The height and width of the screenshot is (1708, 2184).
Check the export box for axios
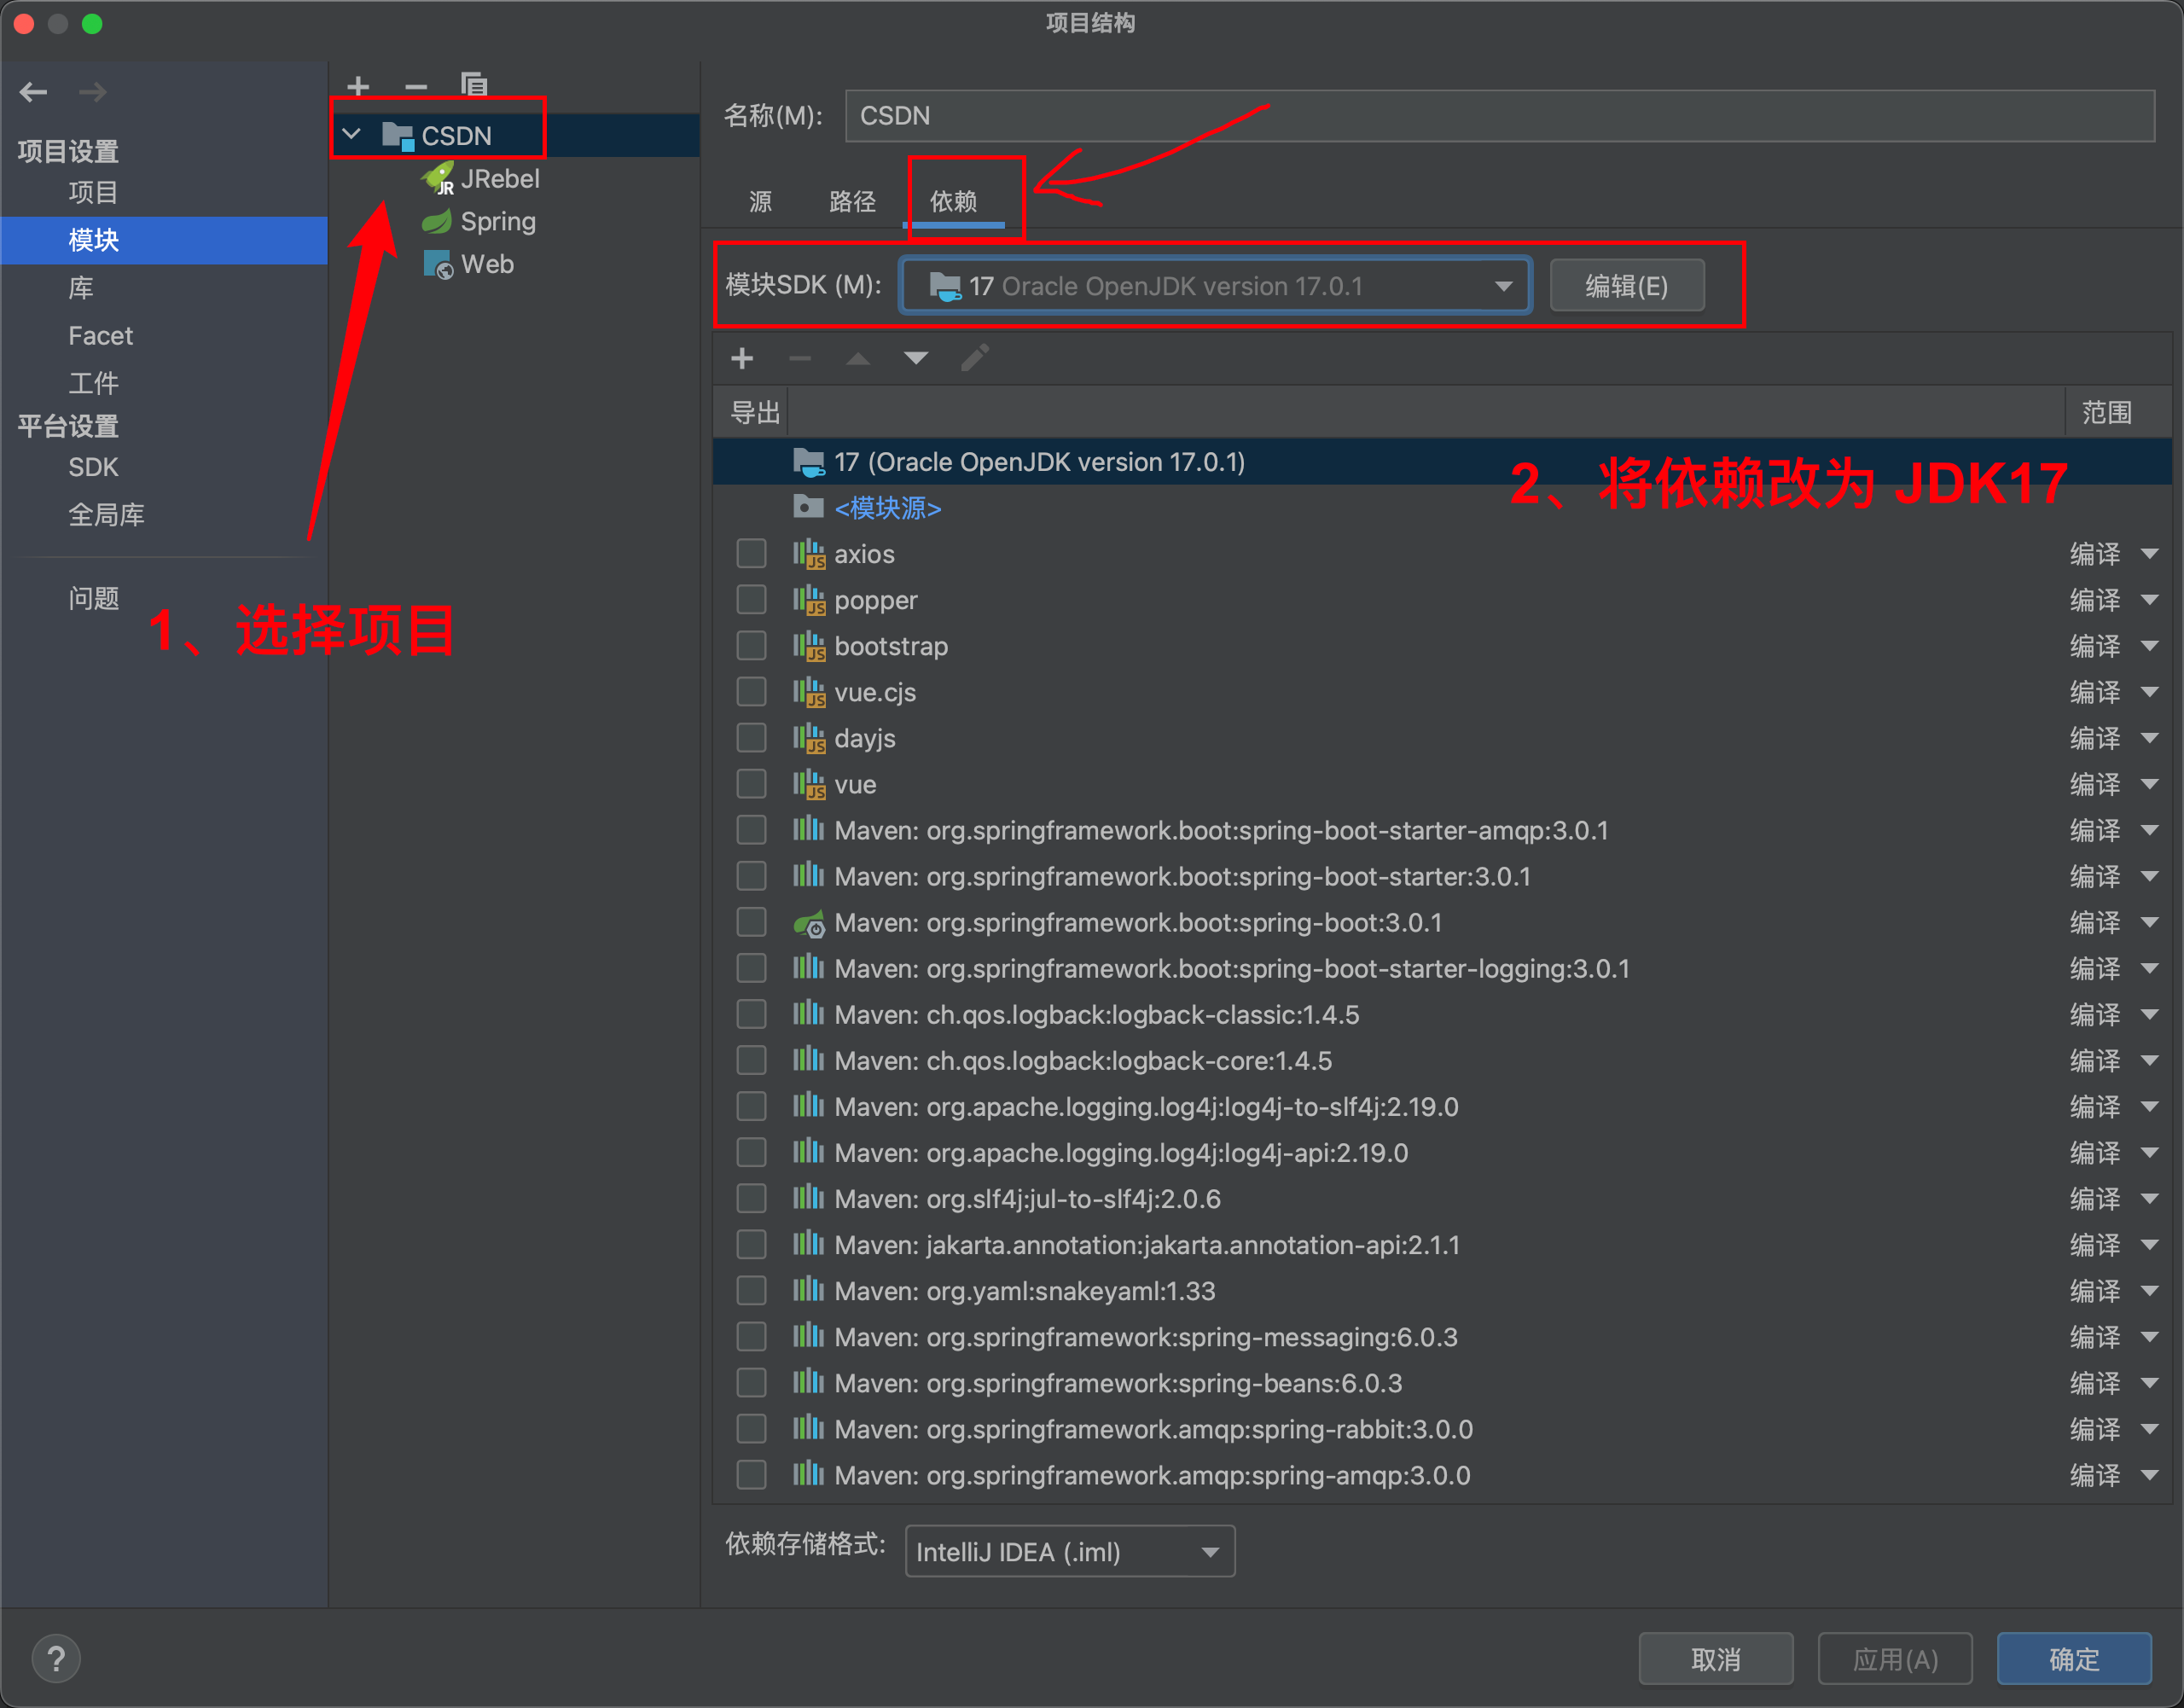[x=751, y=554]
